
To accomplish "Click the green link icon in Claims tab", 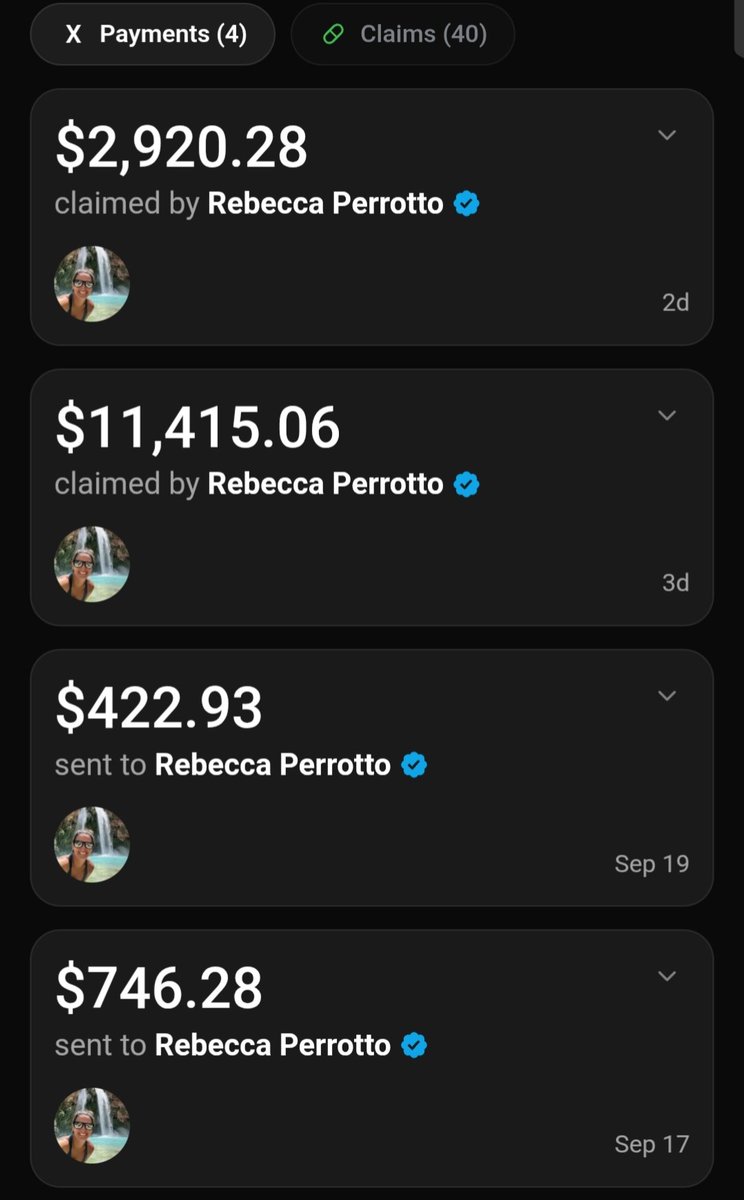I will tap(334, 35).
